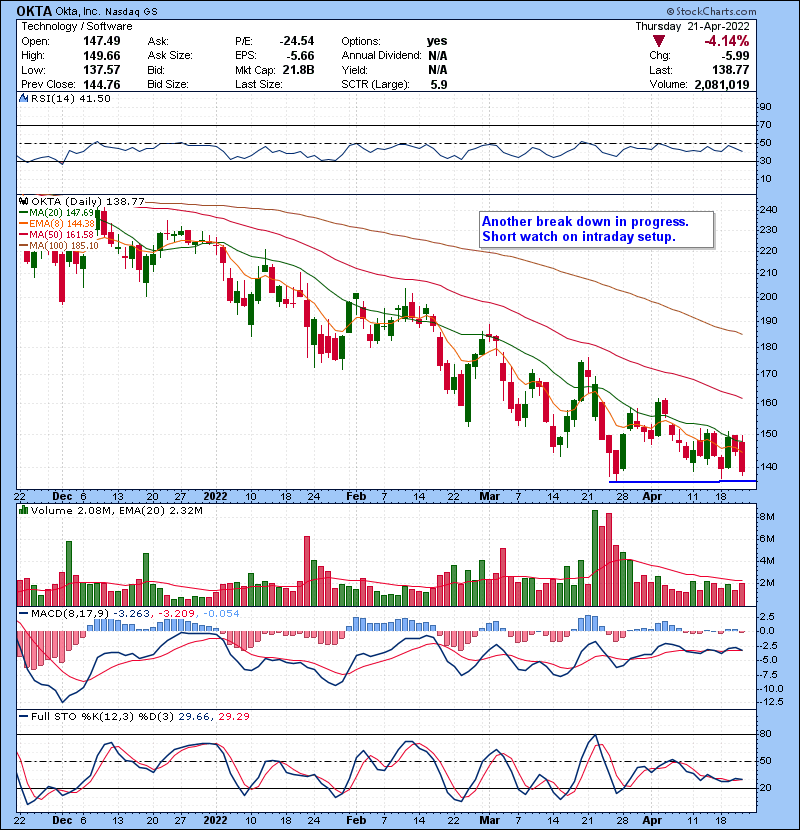Click the Options value yes
The height and width of the screenshot is (830, 800).
(x=437, y=41)
